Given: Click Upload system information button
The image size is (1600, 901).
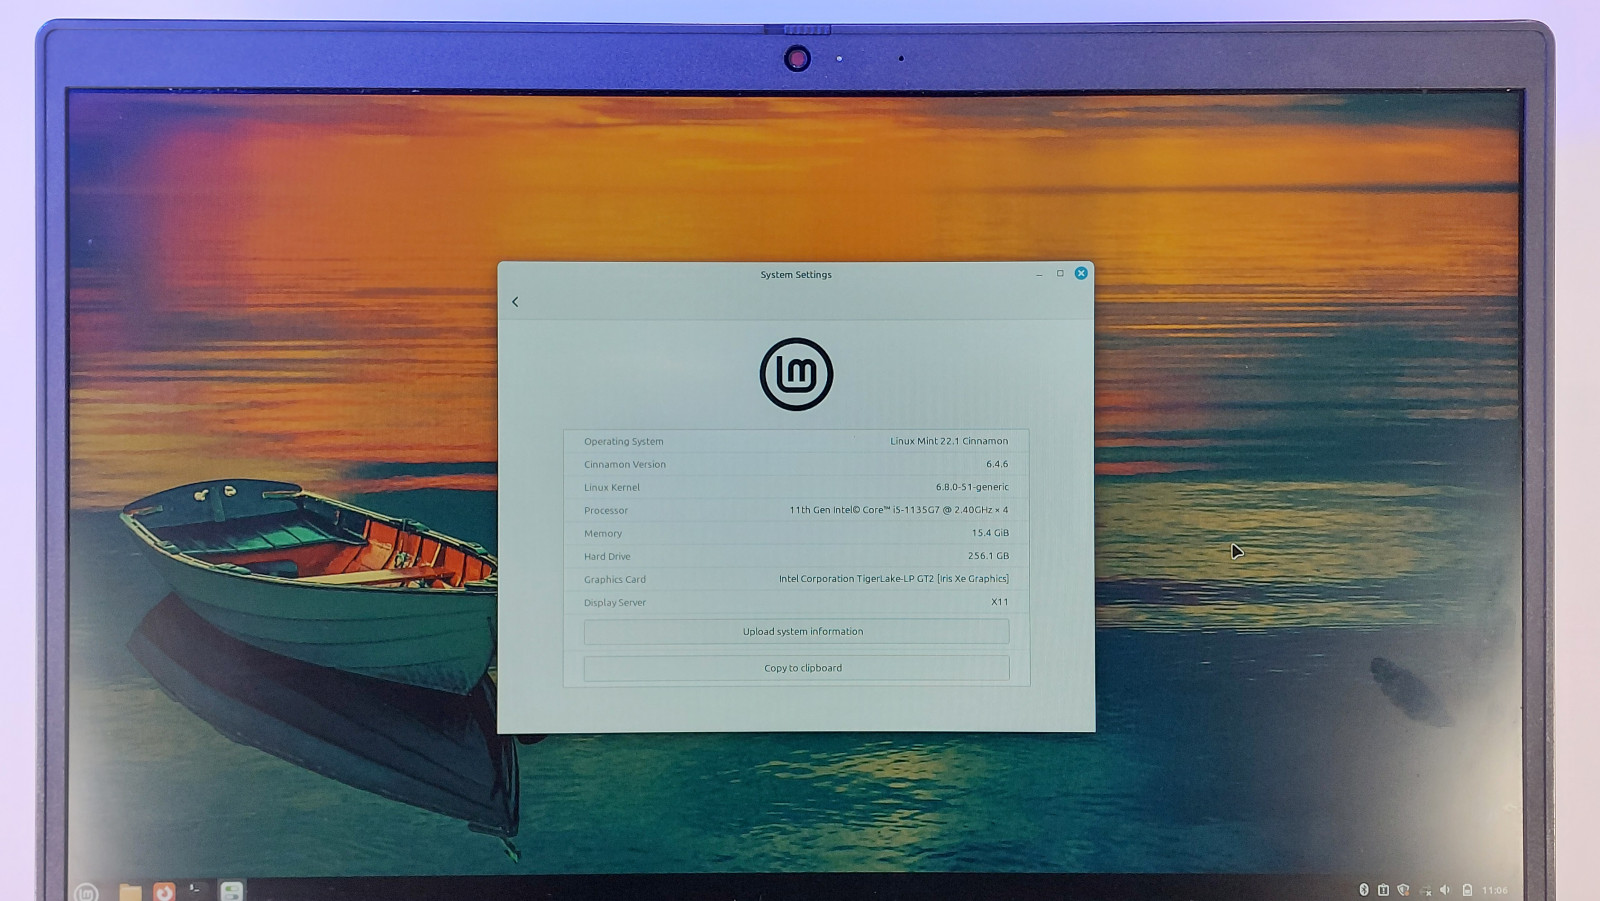Looking at the screenshot, I should 796,632.
